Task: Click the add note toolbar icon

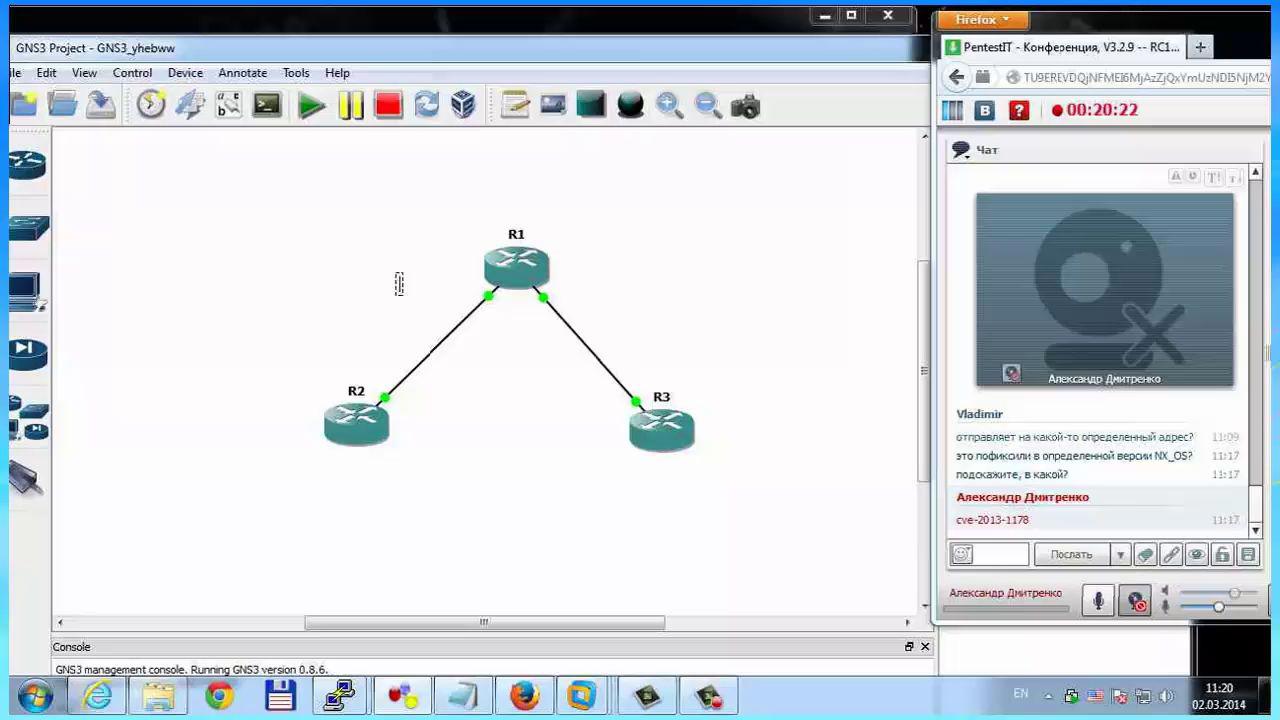Action: [515, 105]
